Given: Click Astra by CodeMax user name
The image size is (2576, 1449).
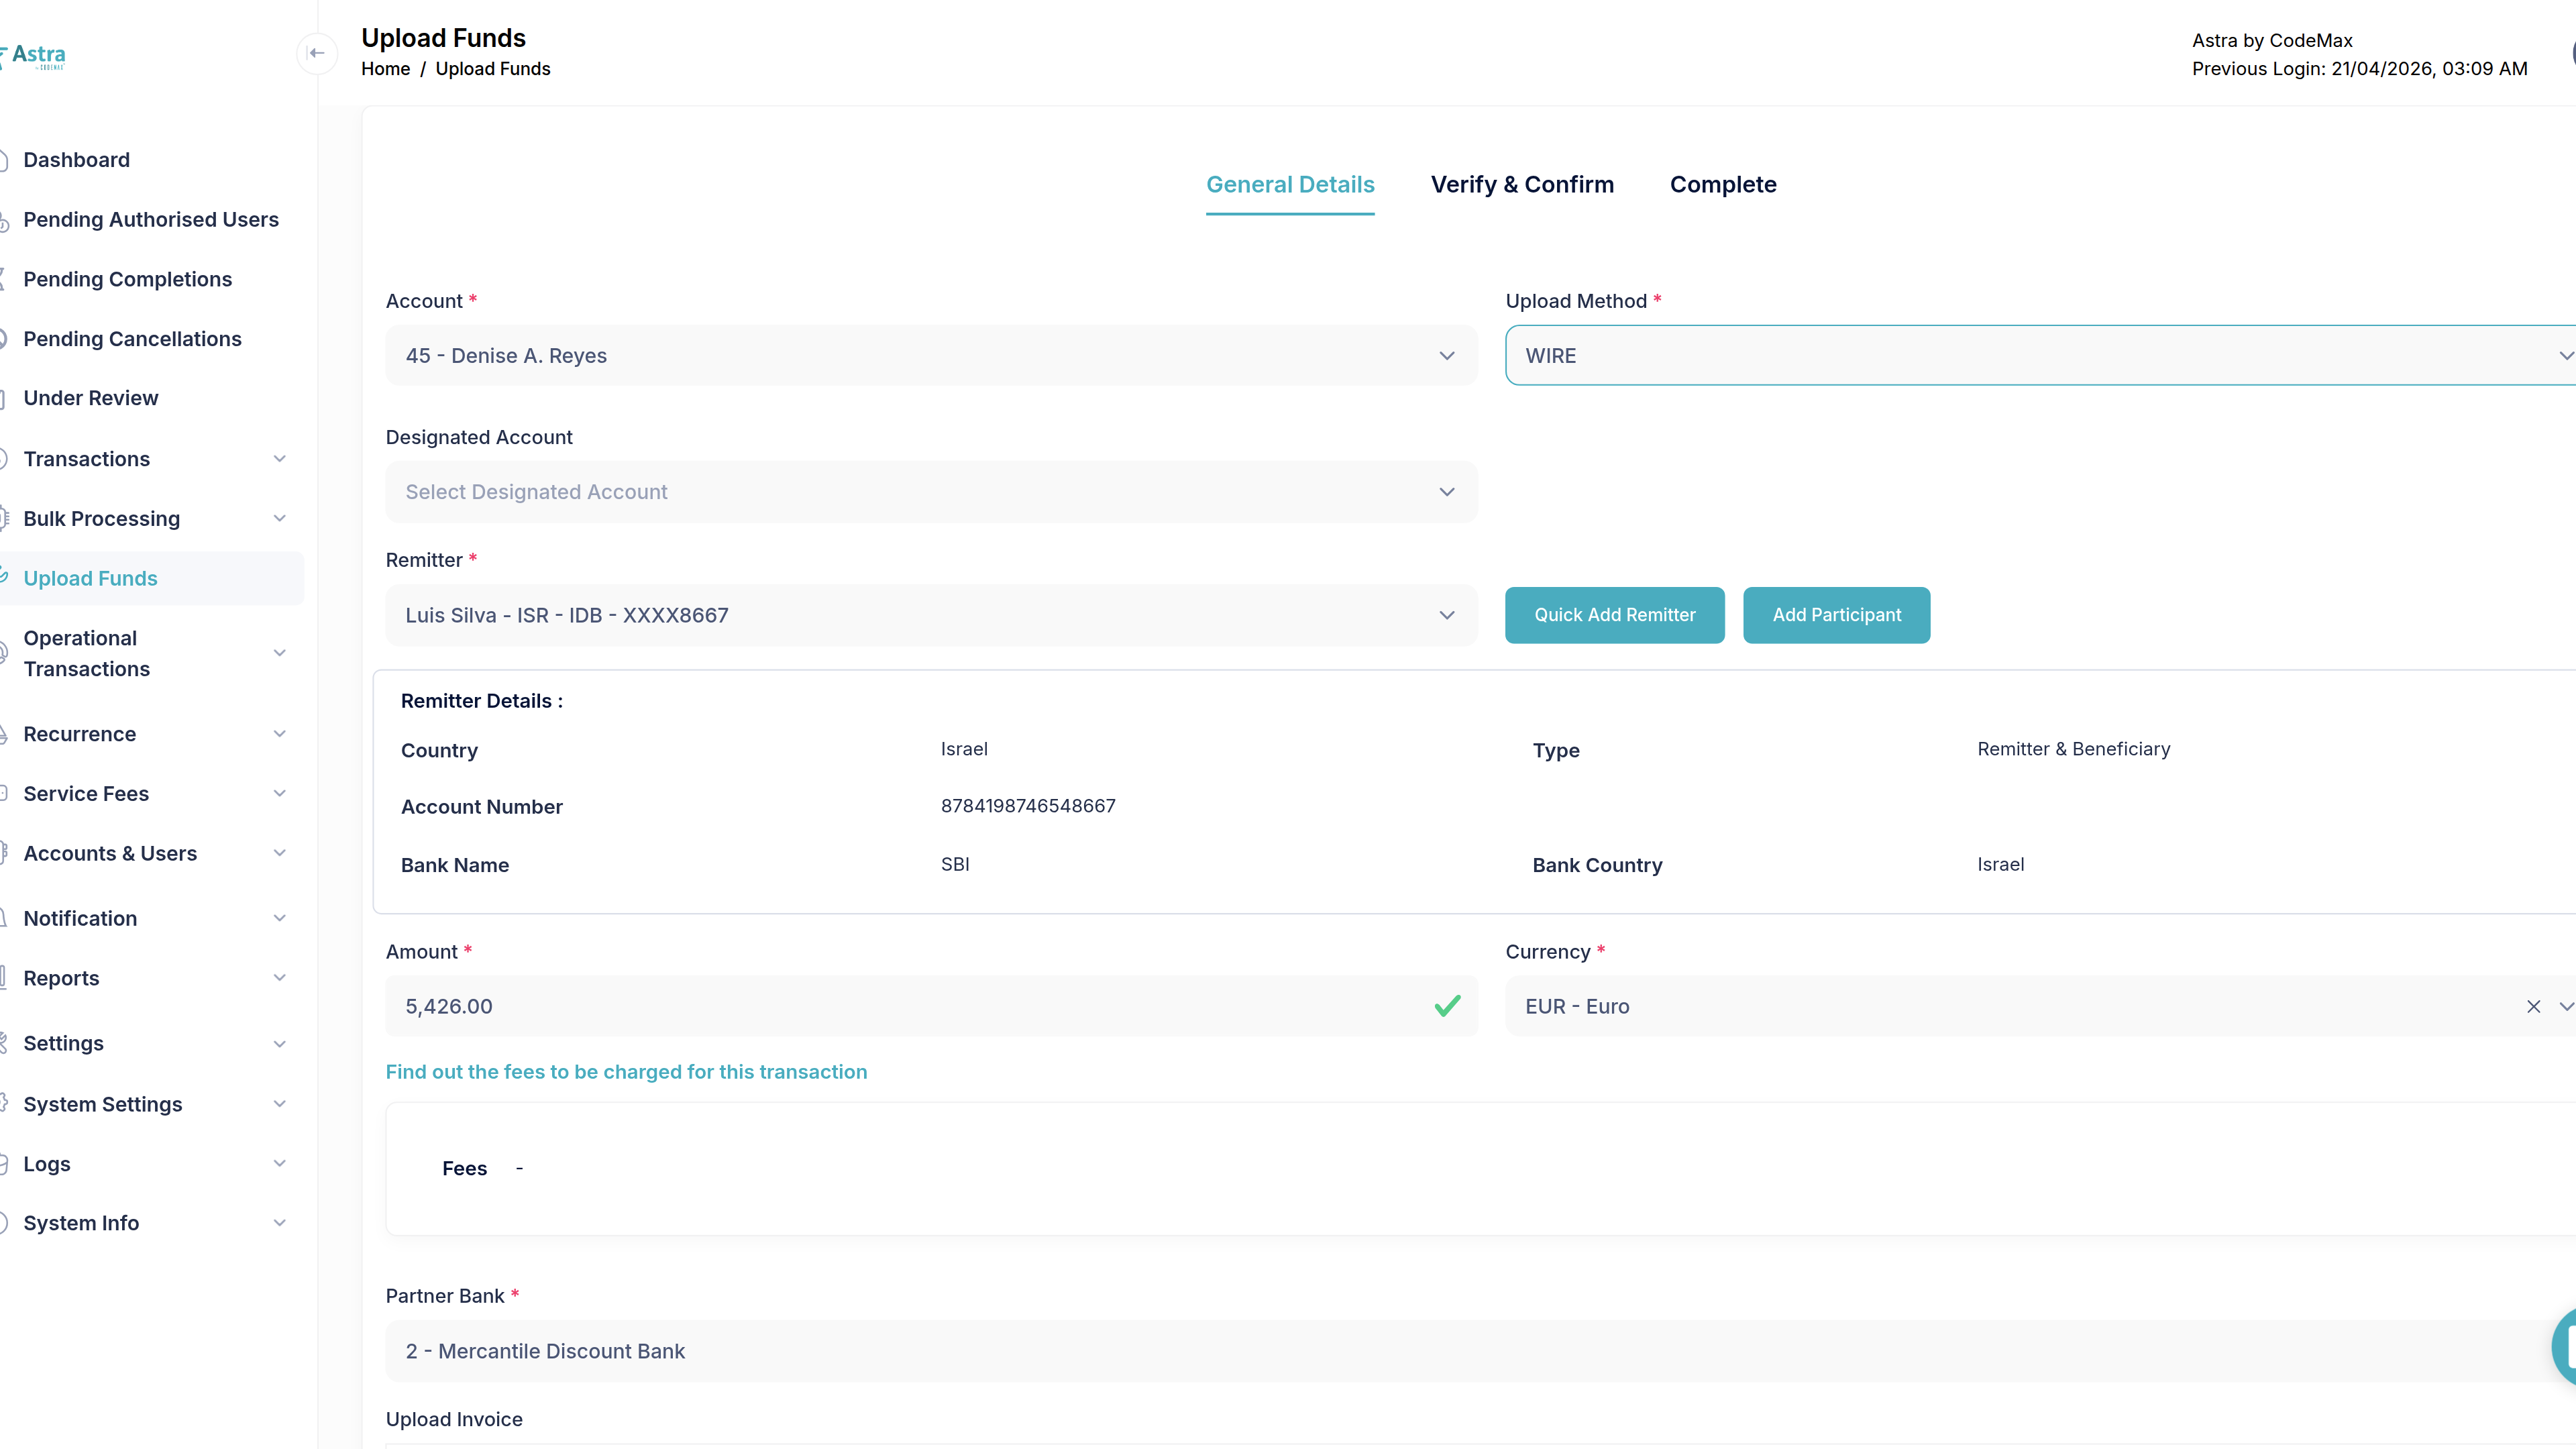Looking at the screenshot, I should pyautogui.click(x=2272, y=41).
